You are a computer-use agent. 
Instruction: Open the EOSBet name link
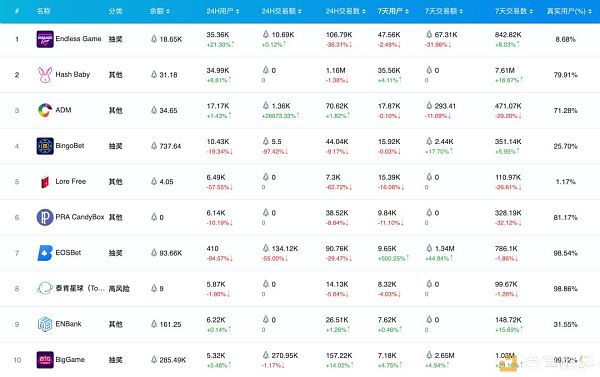pyautogui.click(x=68, y=253)
